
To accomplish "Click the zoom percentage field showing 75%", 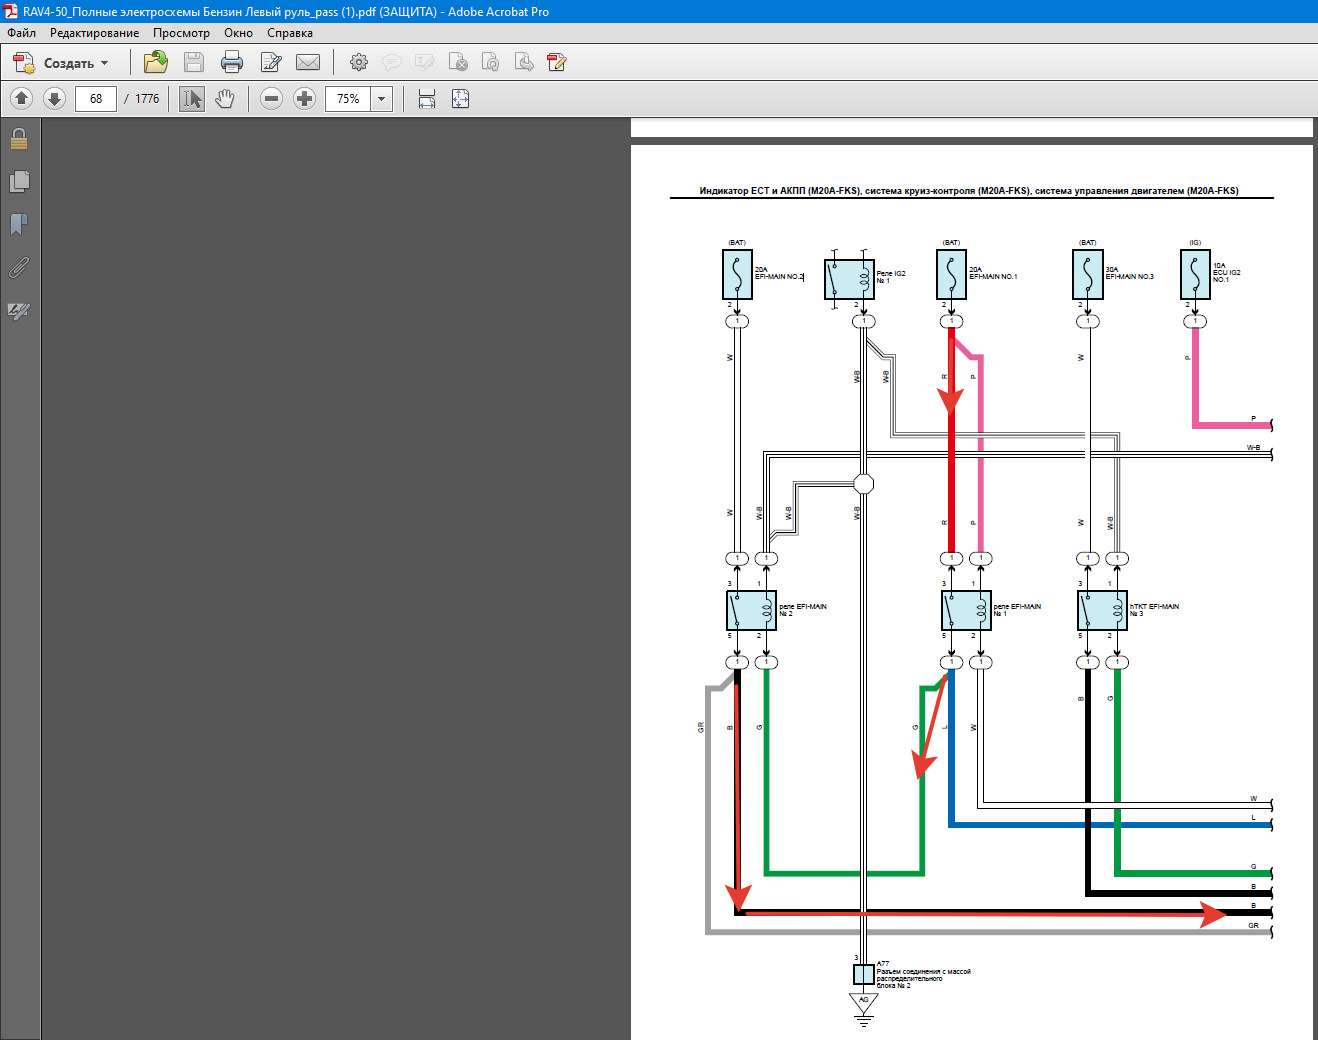I will tap(348, 99).
